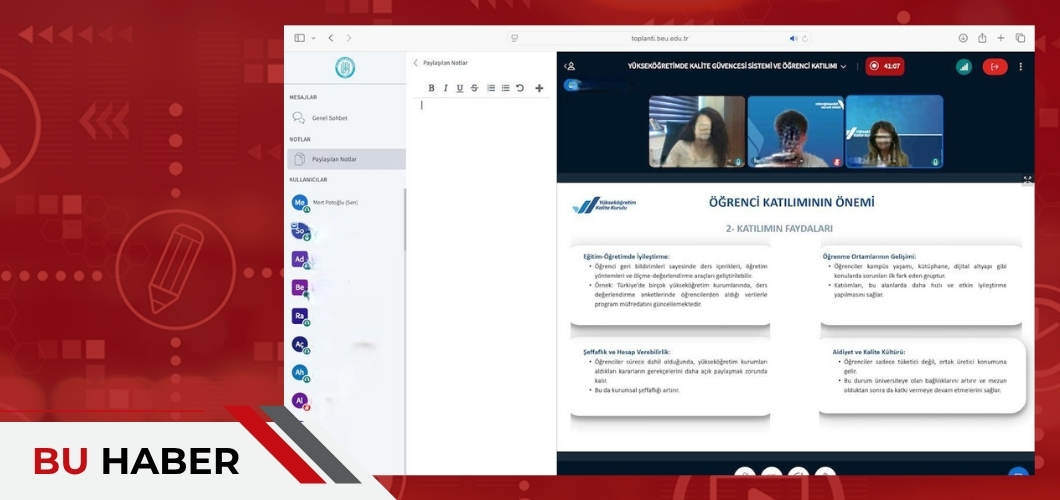Screen dimensions: 1060x500
Task: Click the recording timer 41:07 button
Action: (885, 67)
